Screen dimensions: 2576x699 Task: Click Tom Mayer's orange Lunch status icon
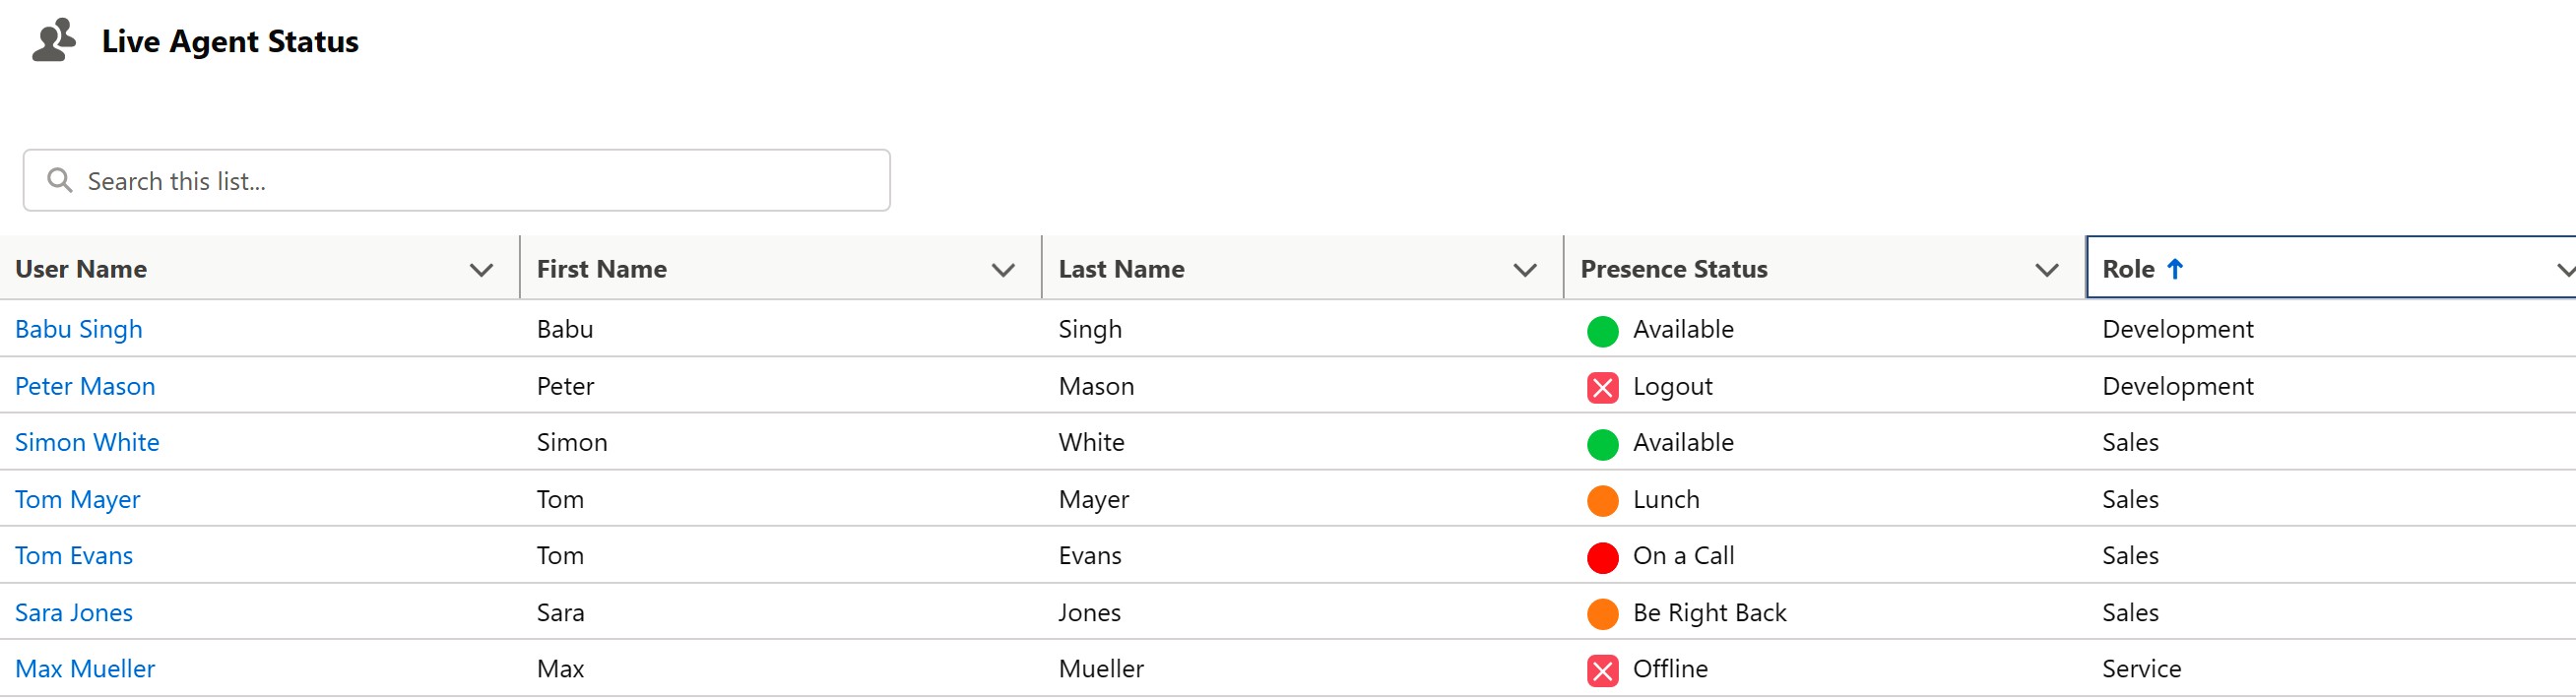(1602, 500)
